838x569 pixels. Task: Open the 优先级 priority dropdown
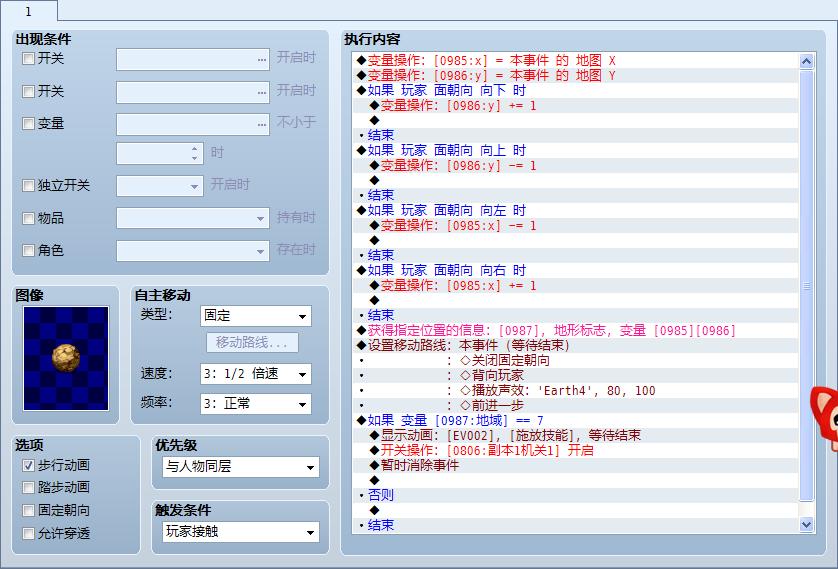click(240, 467)
